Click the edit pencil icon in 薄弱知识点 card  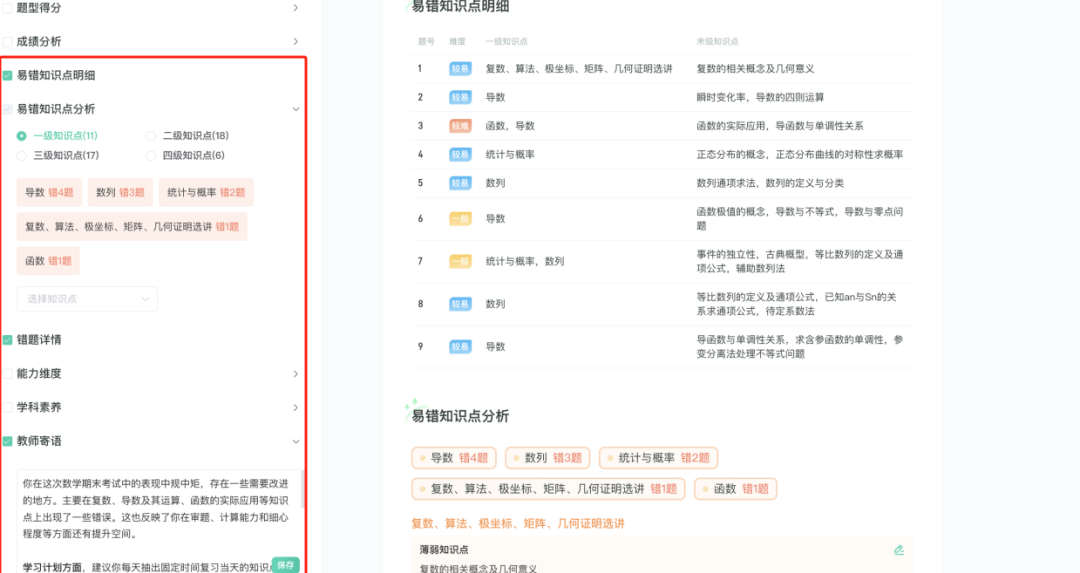tap(898, 550)
